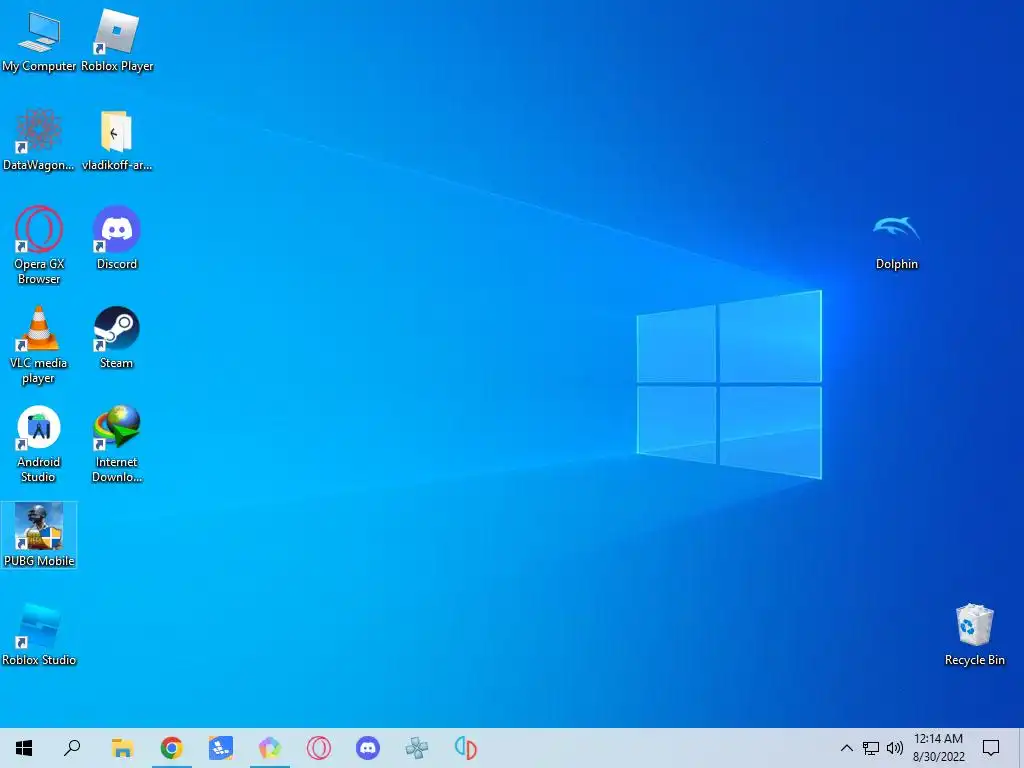Click Show Desktop sliver at taskbar end

click(1021, 748)
